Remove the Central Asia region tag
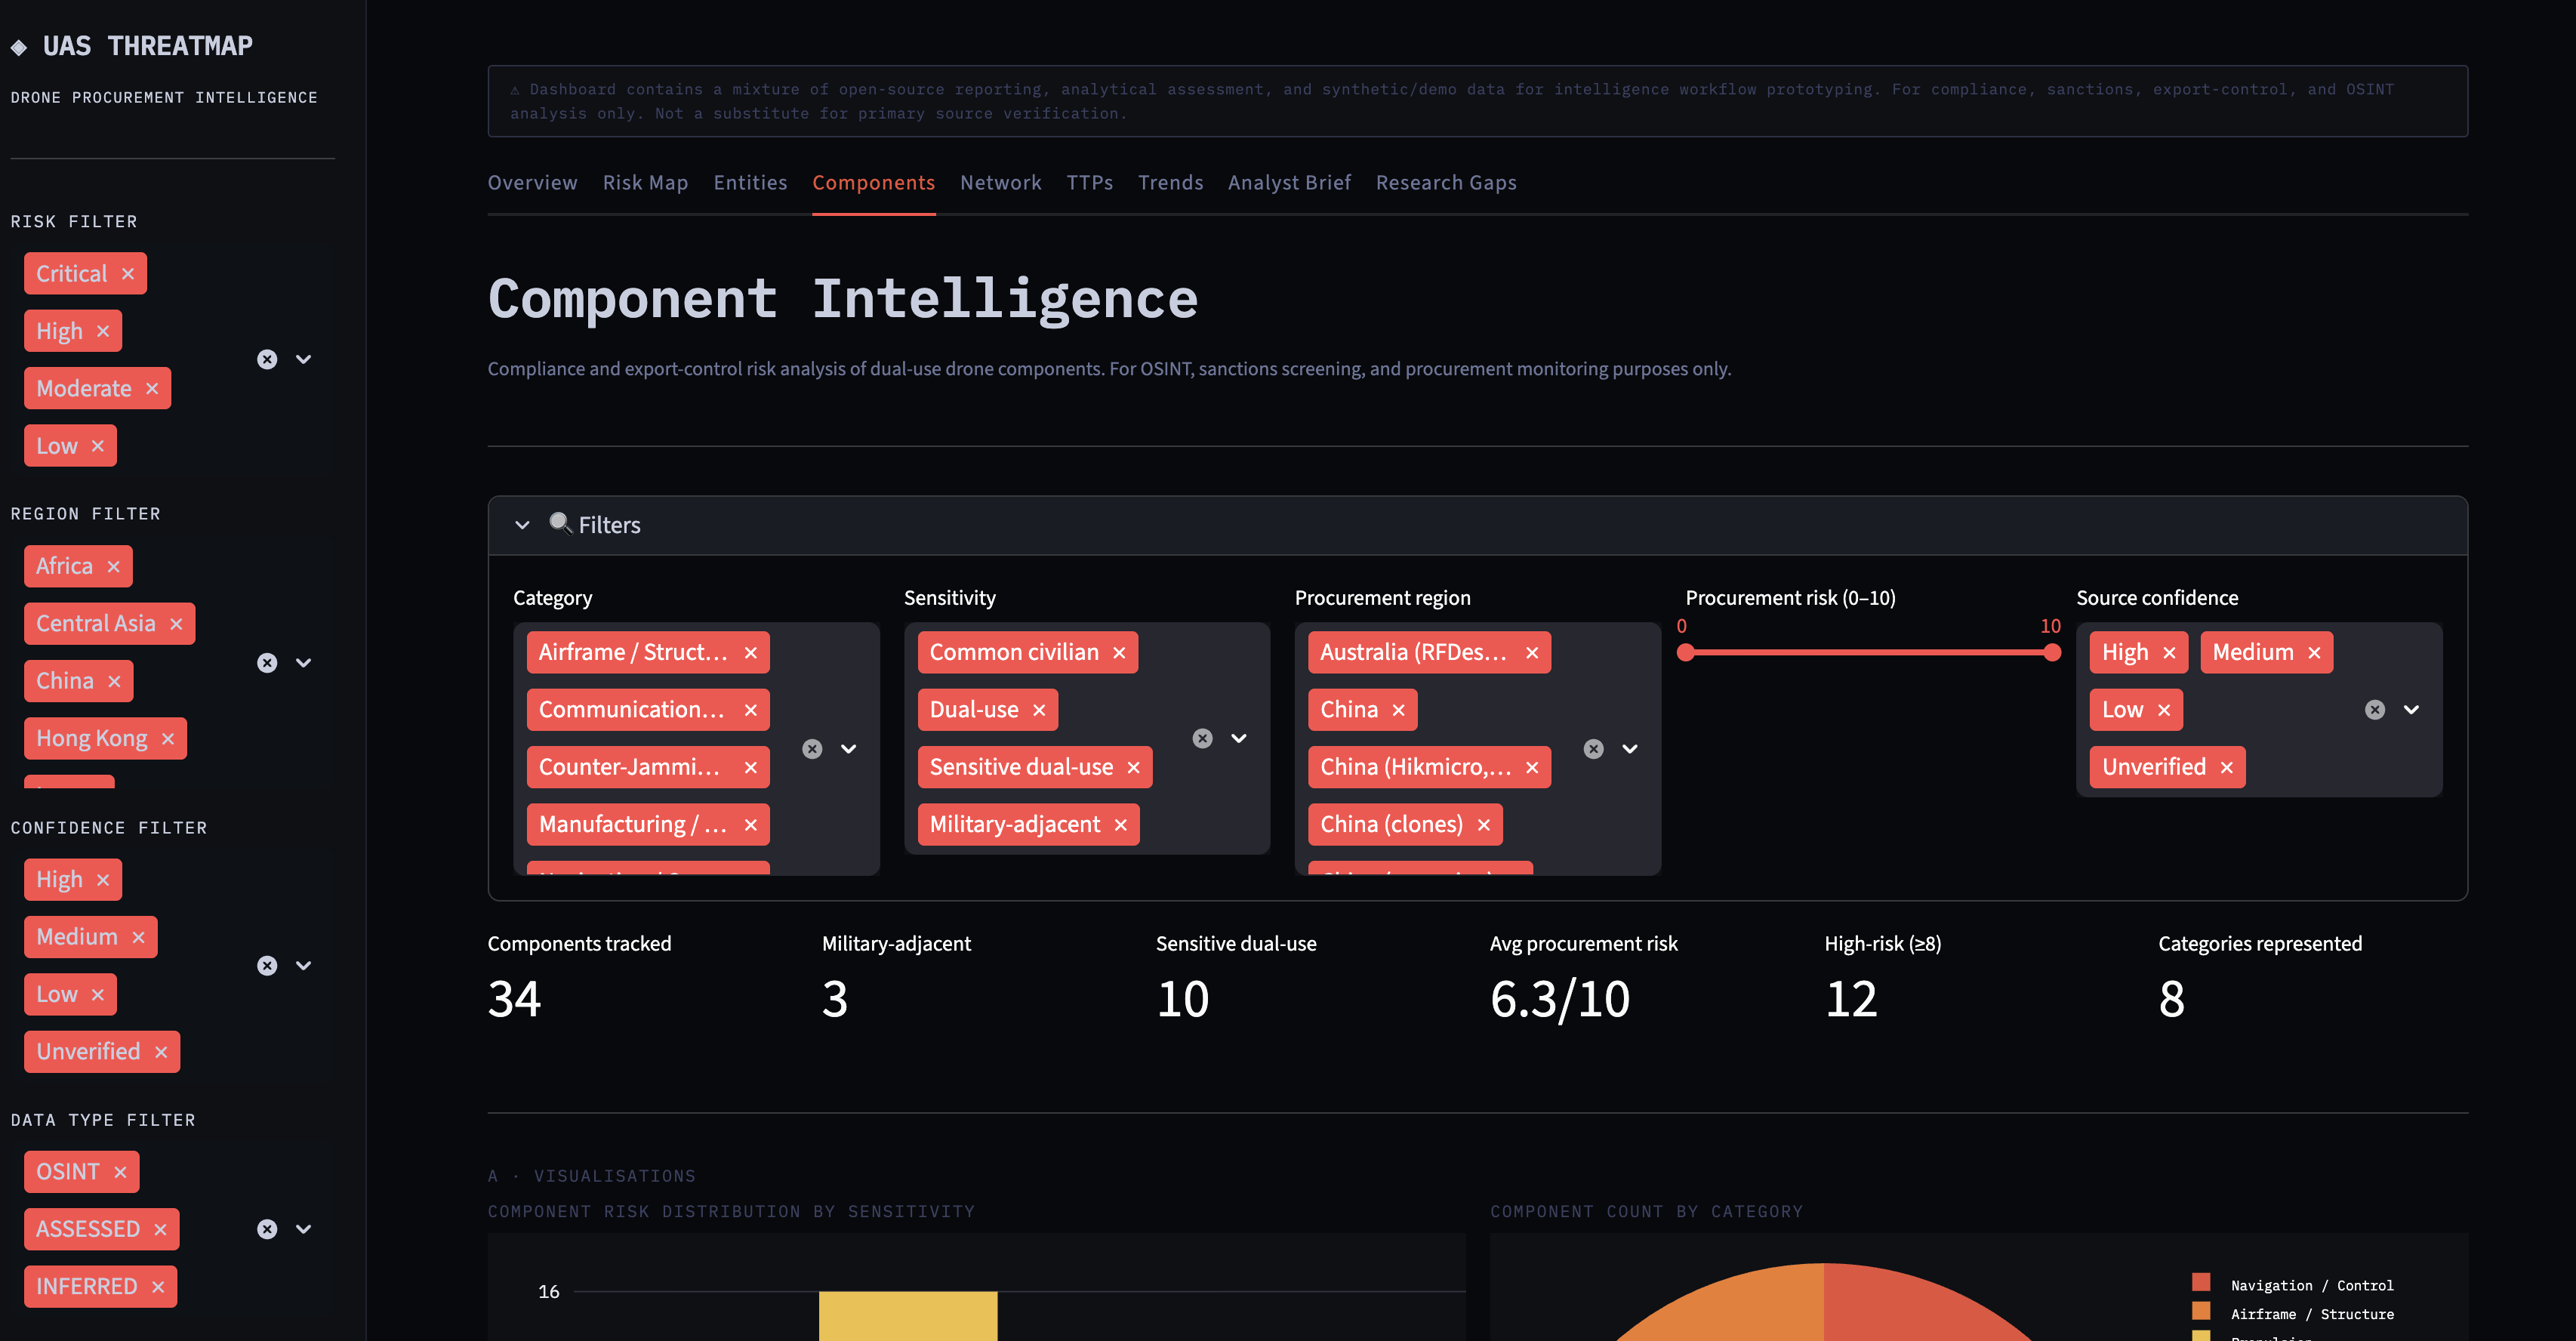The width and height of the screenshot is (2576, 1341). point(176,624)
